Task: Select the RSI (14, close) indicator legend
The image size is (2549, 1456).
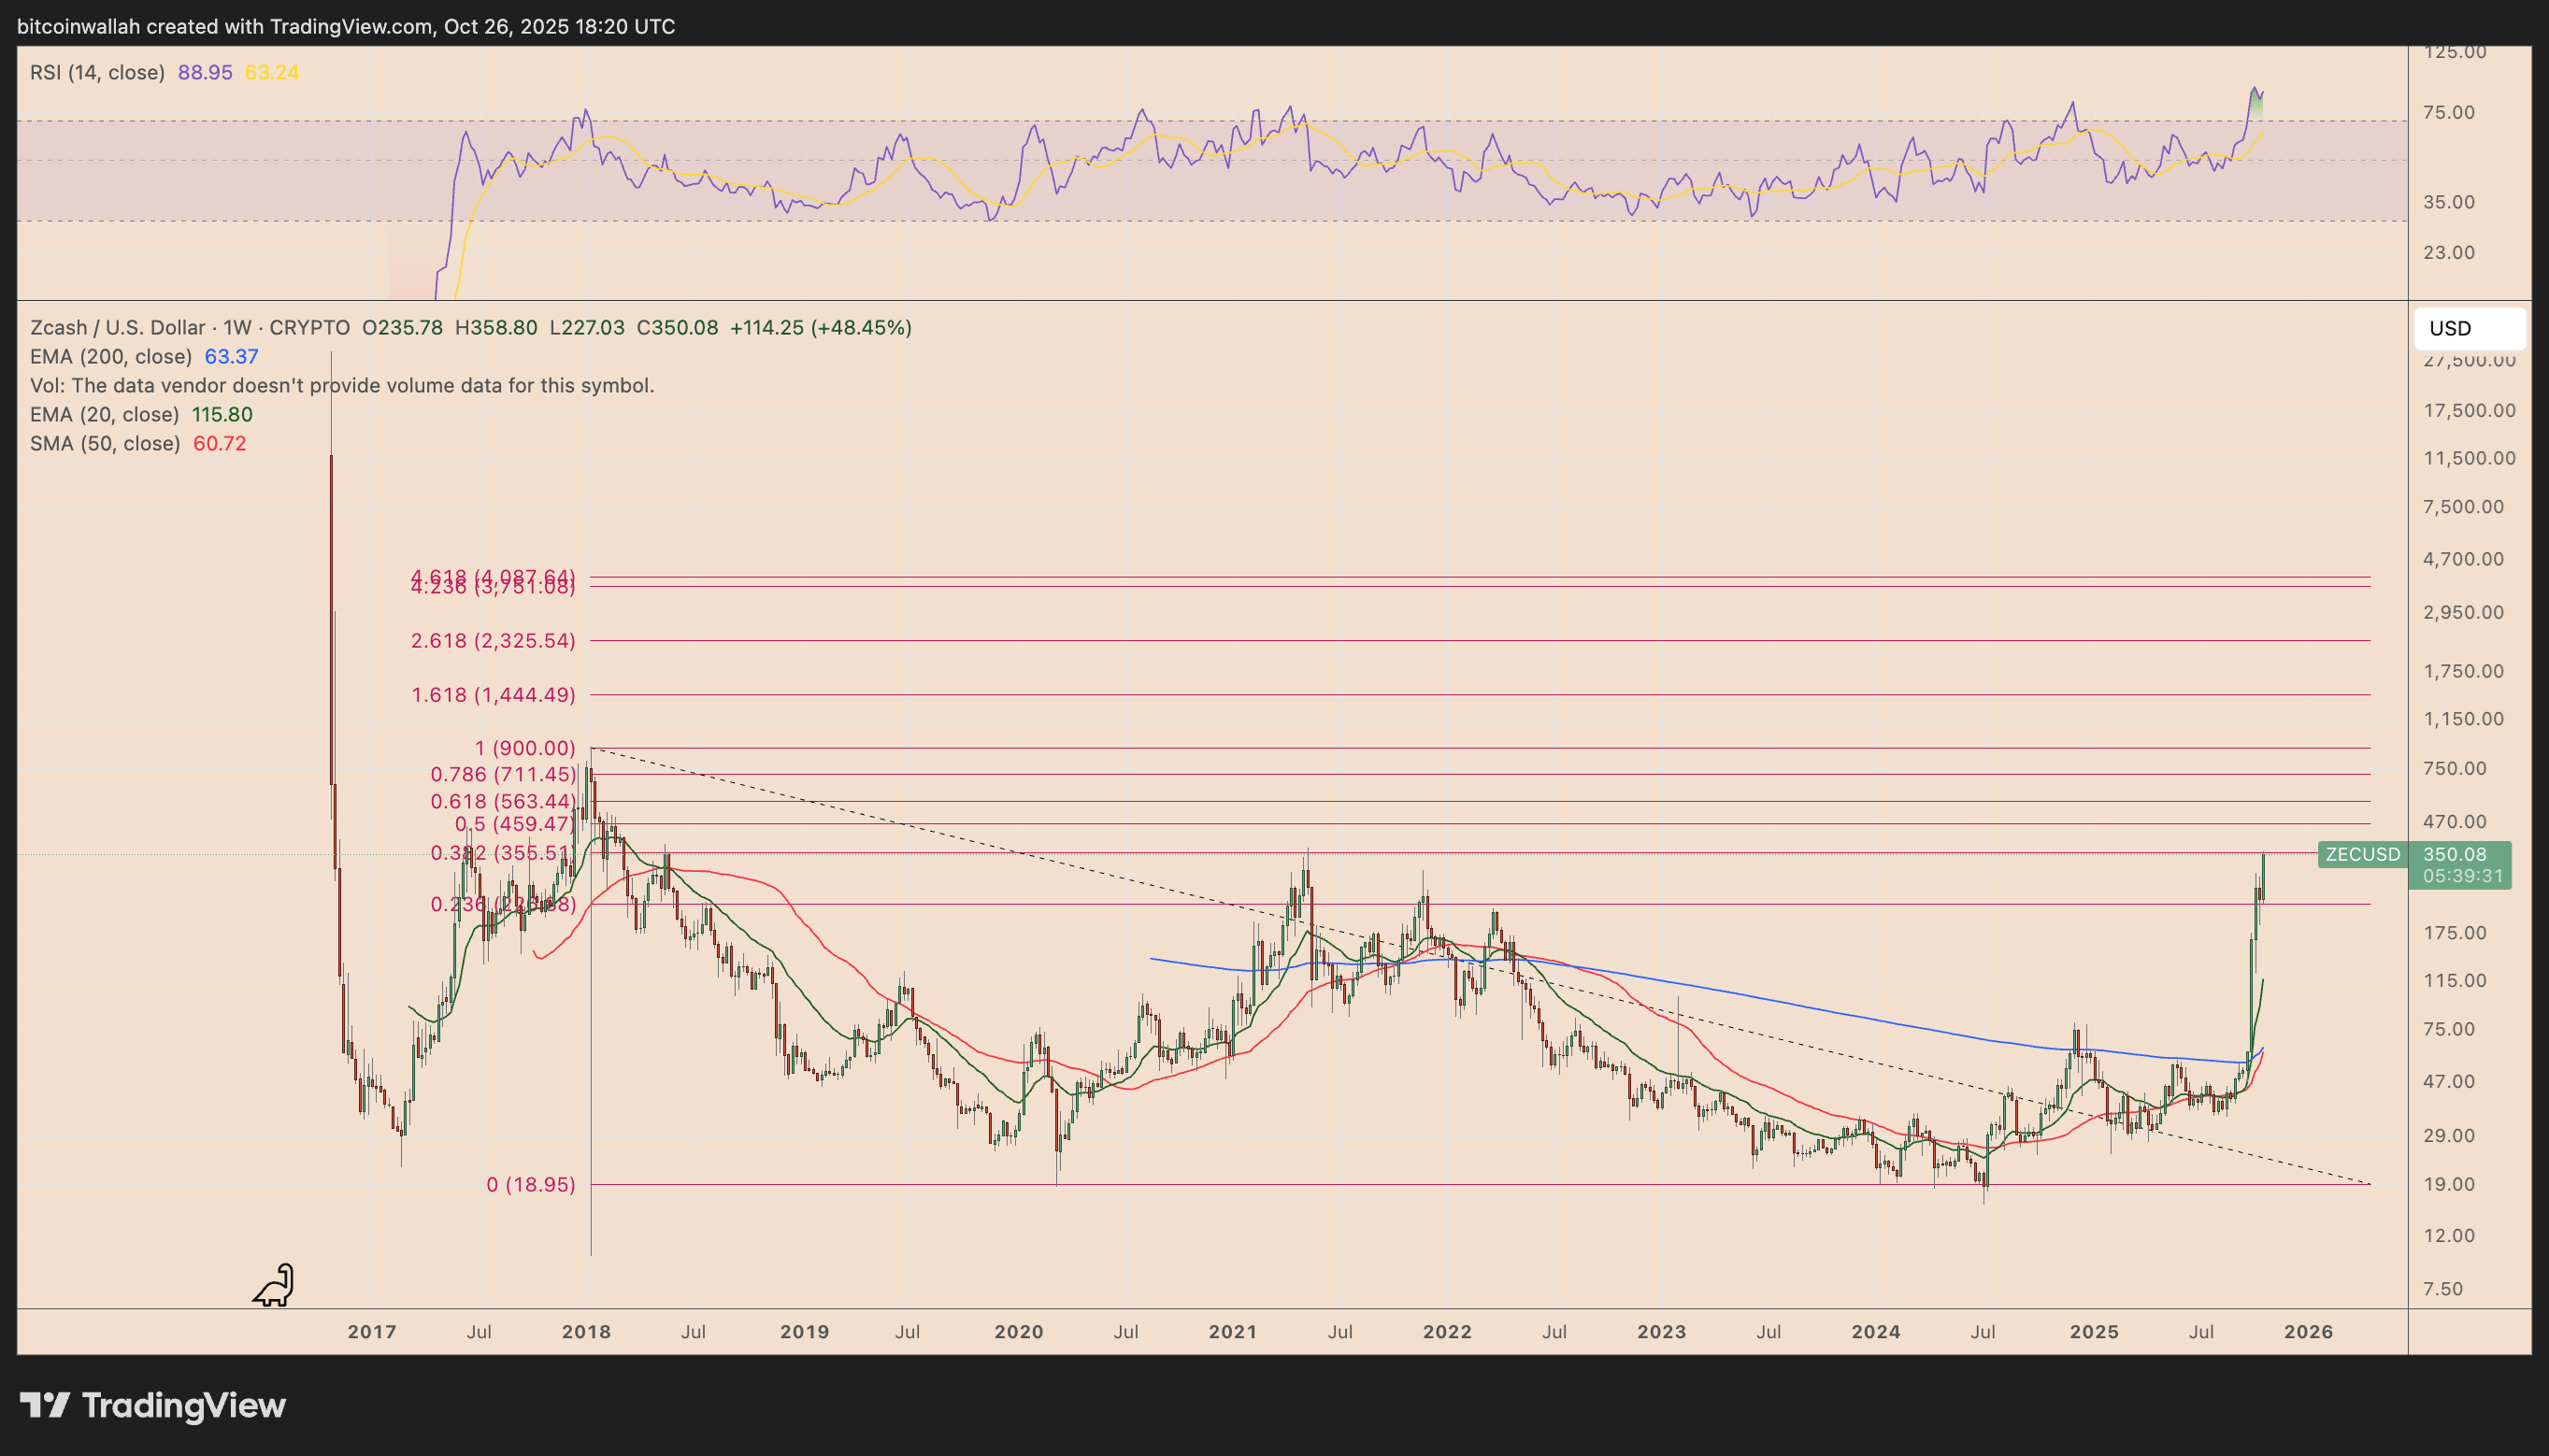Action: [x=97, y=72]
